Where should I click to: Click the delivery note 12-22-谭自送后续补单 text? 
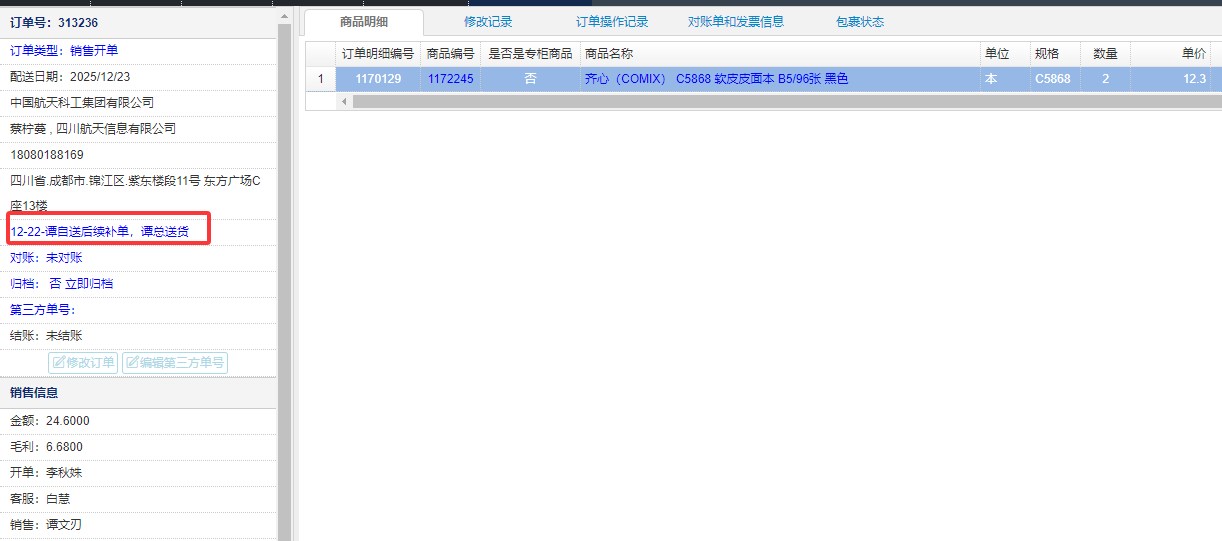(x=99, y=232)
